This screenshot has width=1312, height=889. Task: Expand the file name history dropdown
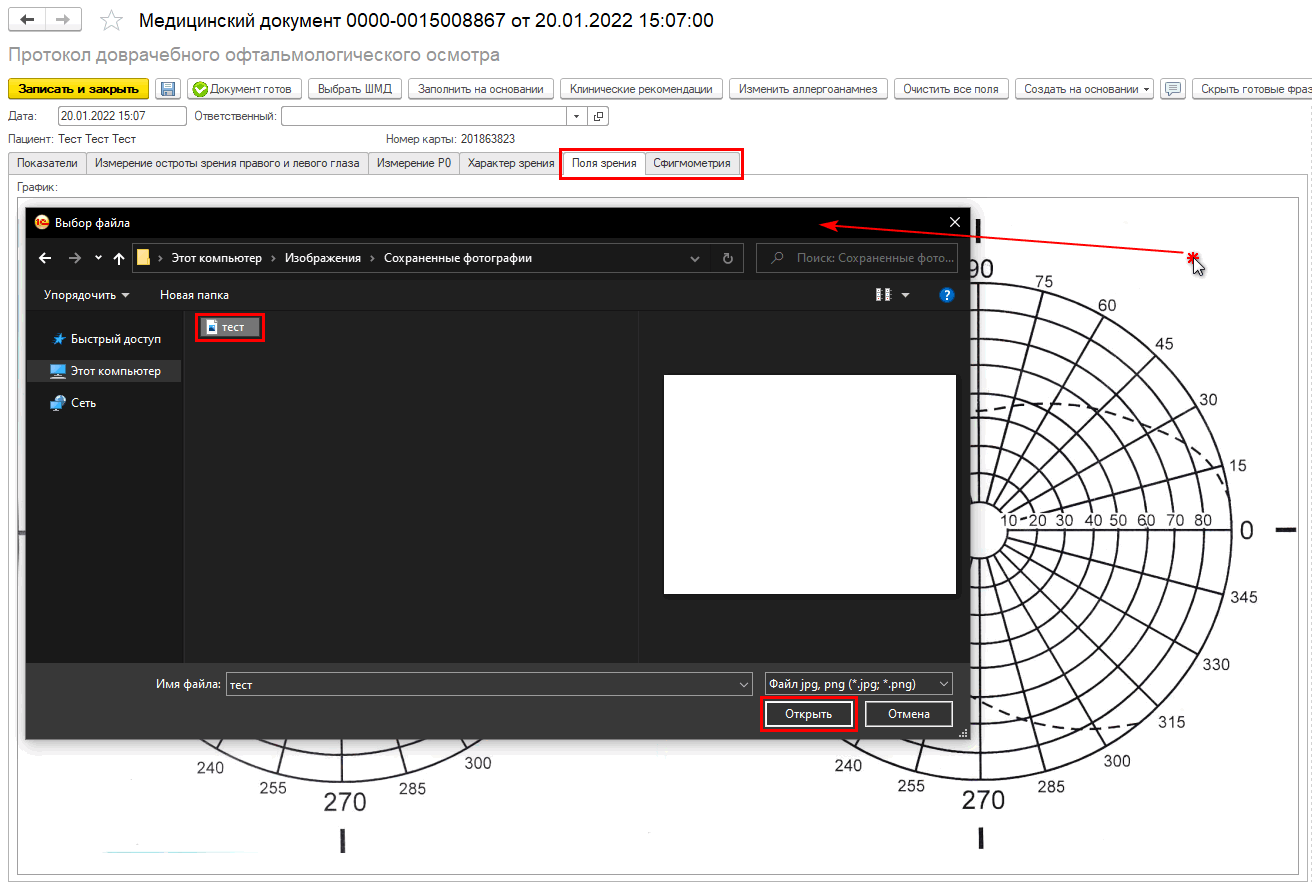coord(743,684)
